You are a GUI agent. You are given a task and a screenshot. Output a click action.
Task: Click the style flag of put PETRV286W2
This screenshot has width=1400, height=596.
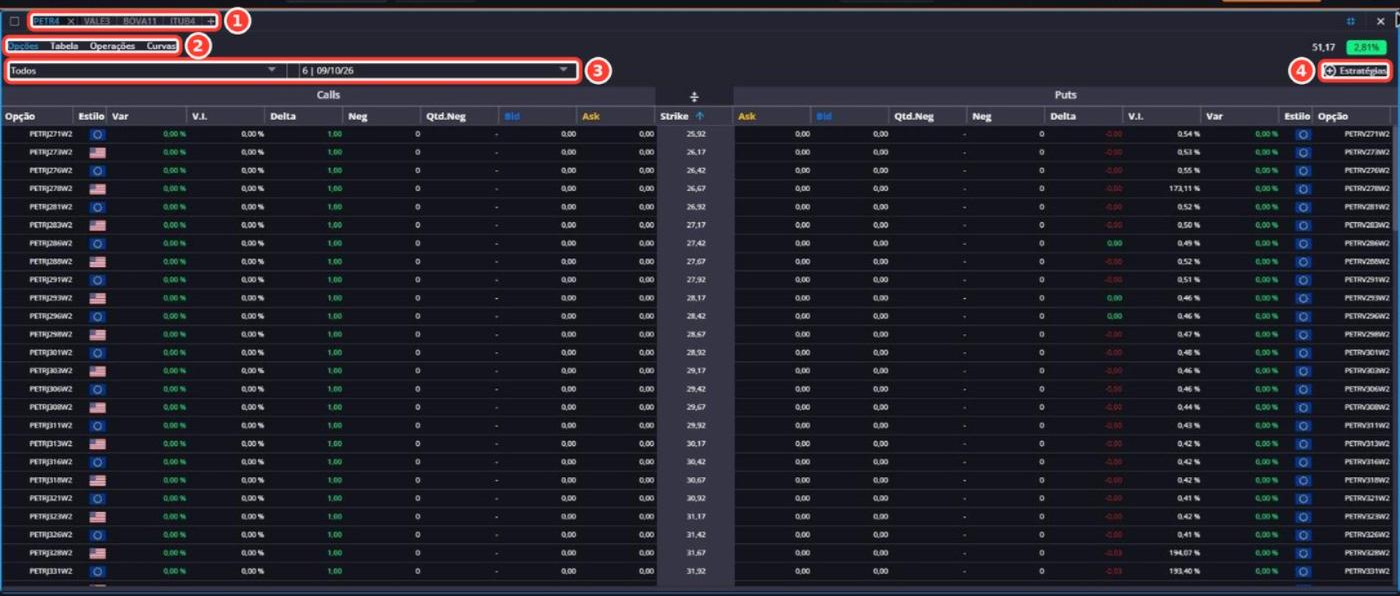1303,243
